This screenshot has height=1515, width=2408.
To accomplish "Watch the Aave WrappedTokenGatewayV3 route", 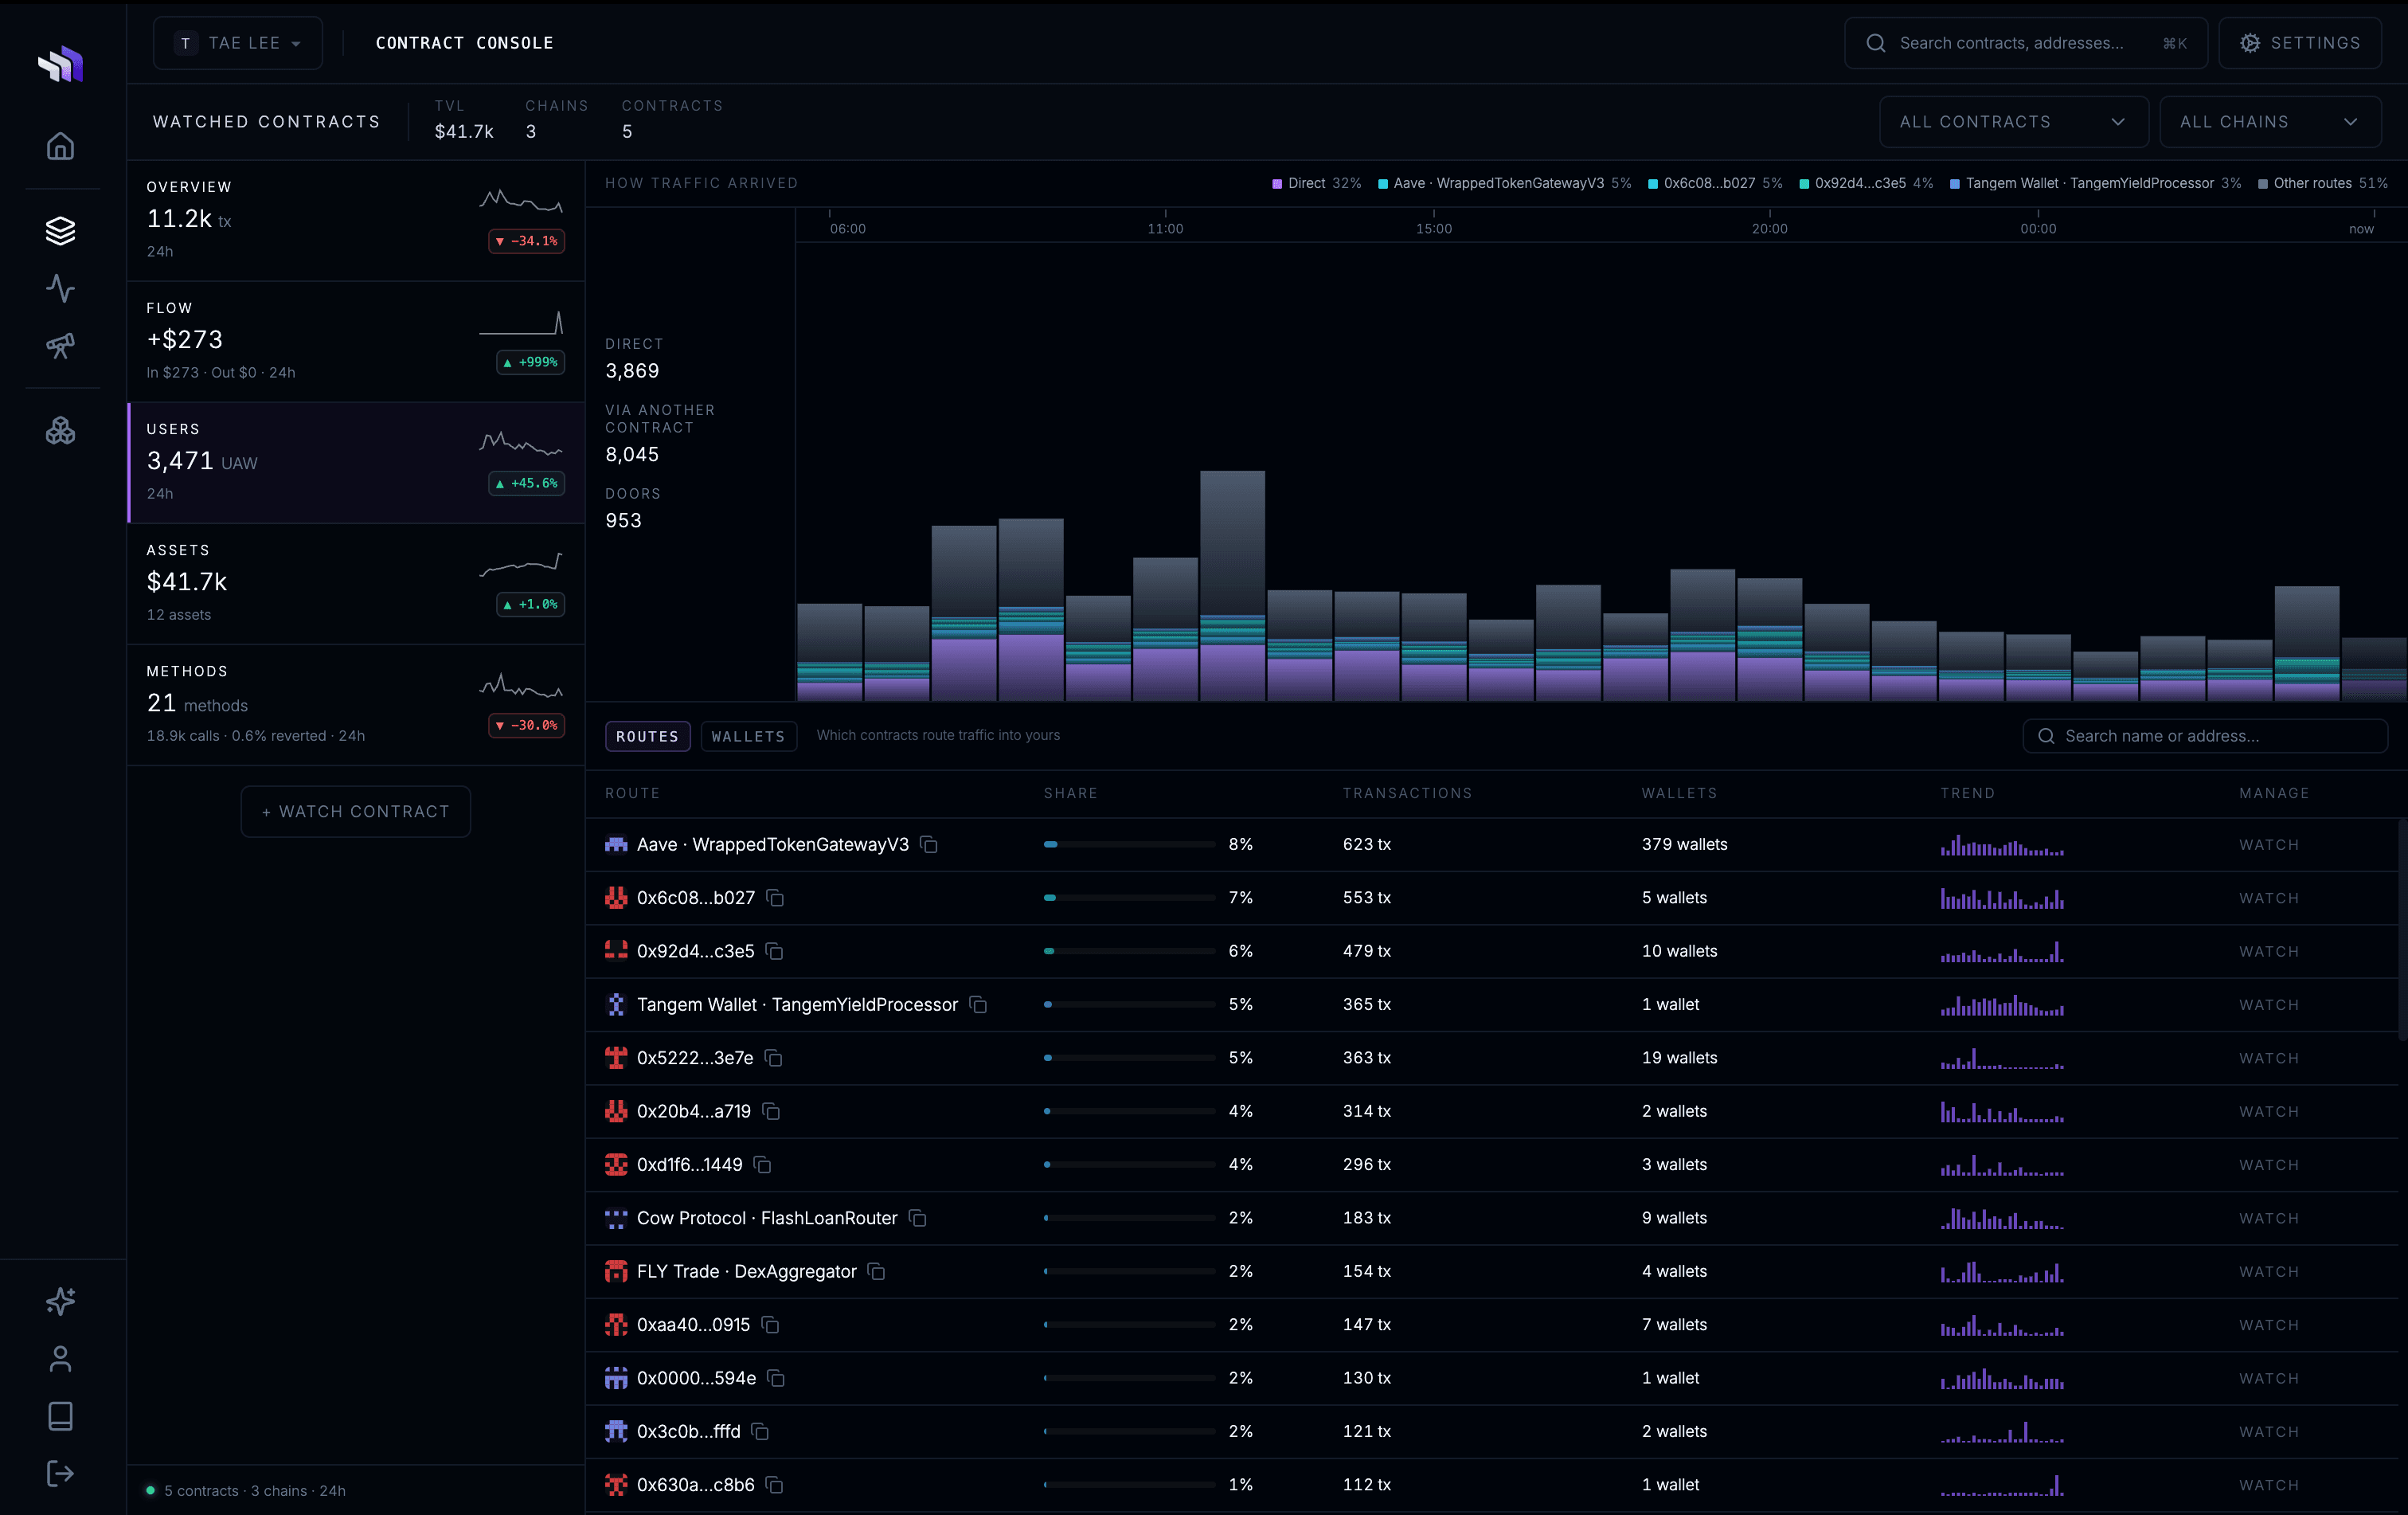I will (2269, 845).
